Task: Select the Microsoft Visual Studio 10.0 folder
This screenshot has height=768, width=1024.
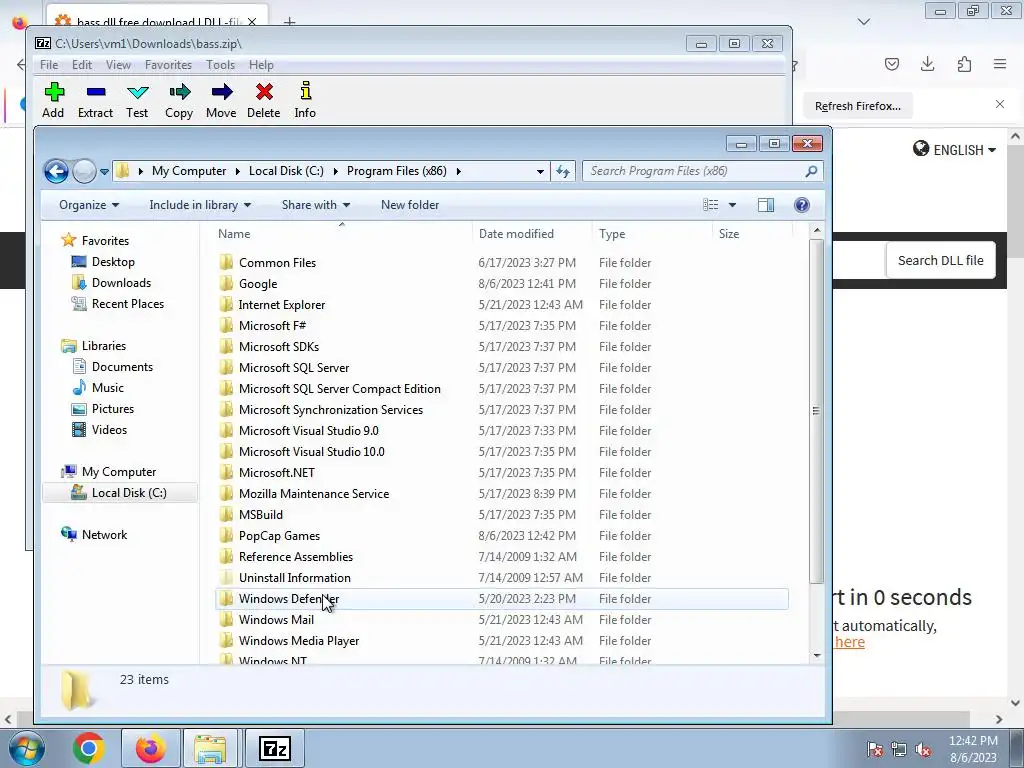Action: coord(502,452)
